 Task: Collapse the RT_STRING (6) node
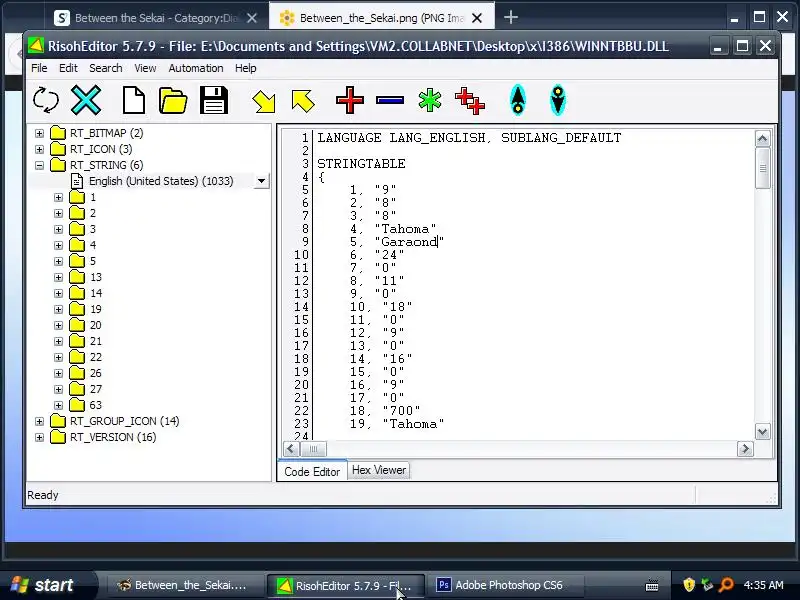39,165
